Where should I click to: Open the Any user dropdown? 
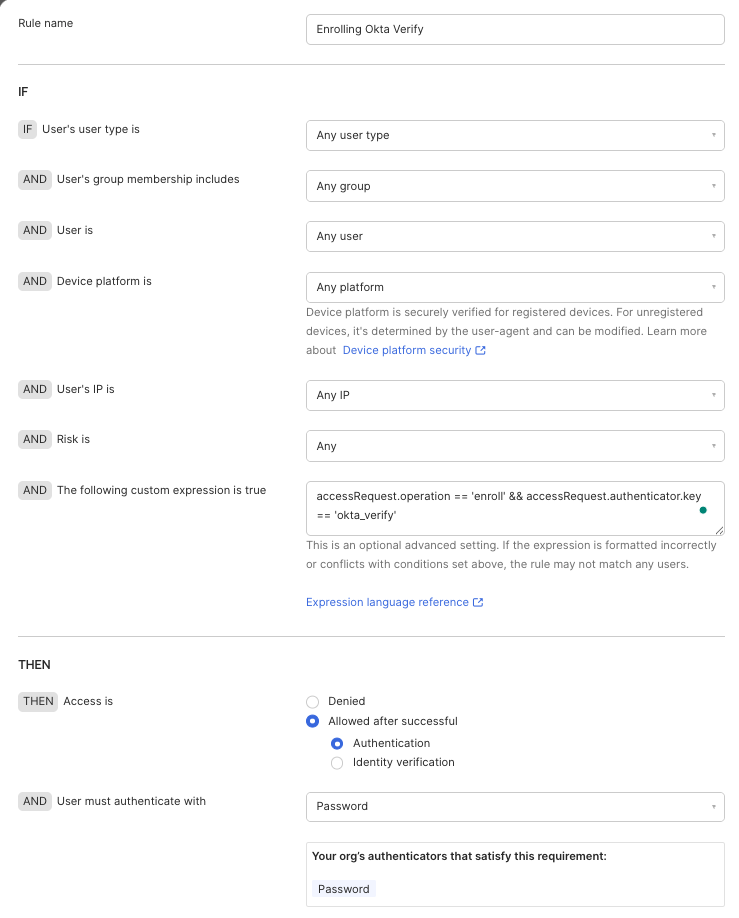515,237
